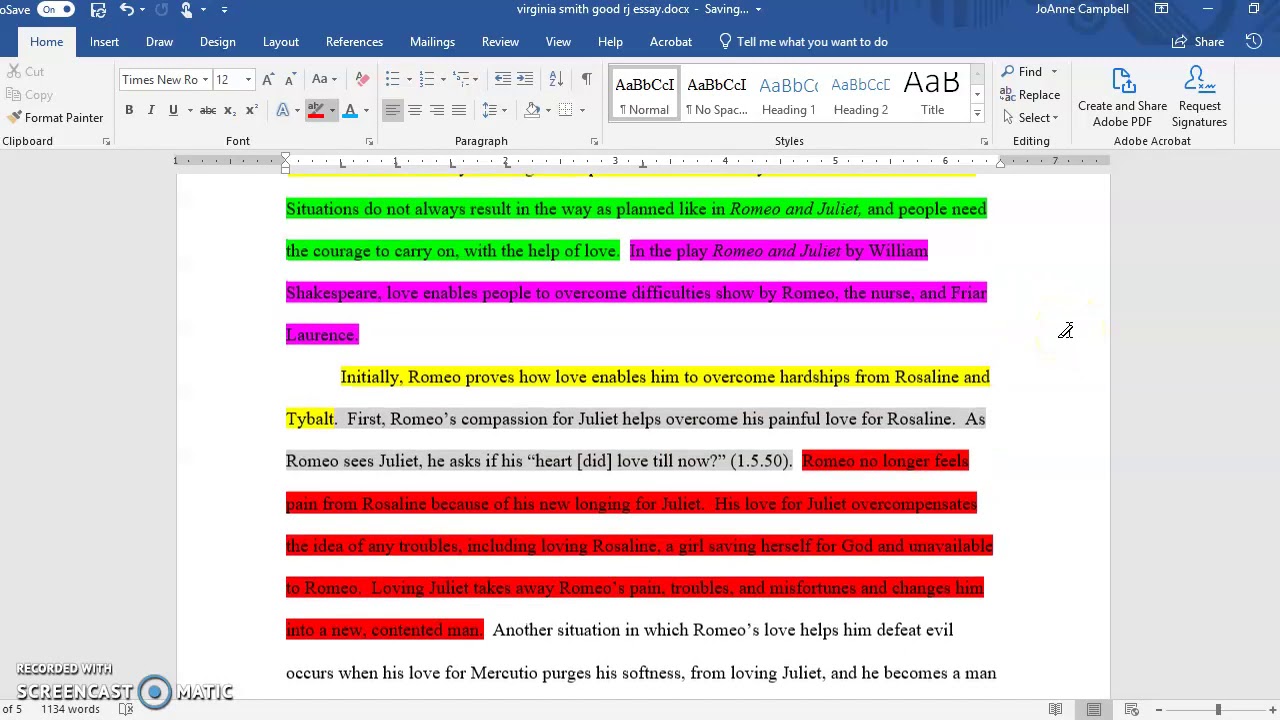The height and width of the screenshot is (720, 1280).
Task: Click the 1134 words count
Action: pyautogui.click(x=70, y=709)
